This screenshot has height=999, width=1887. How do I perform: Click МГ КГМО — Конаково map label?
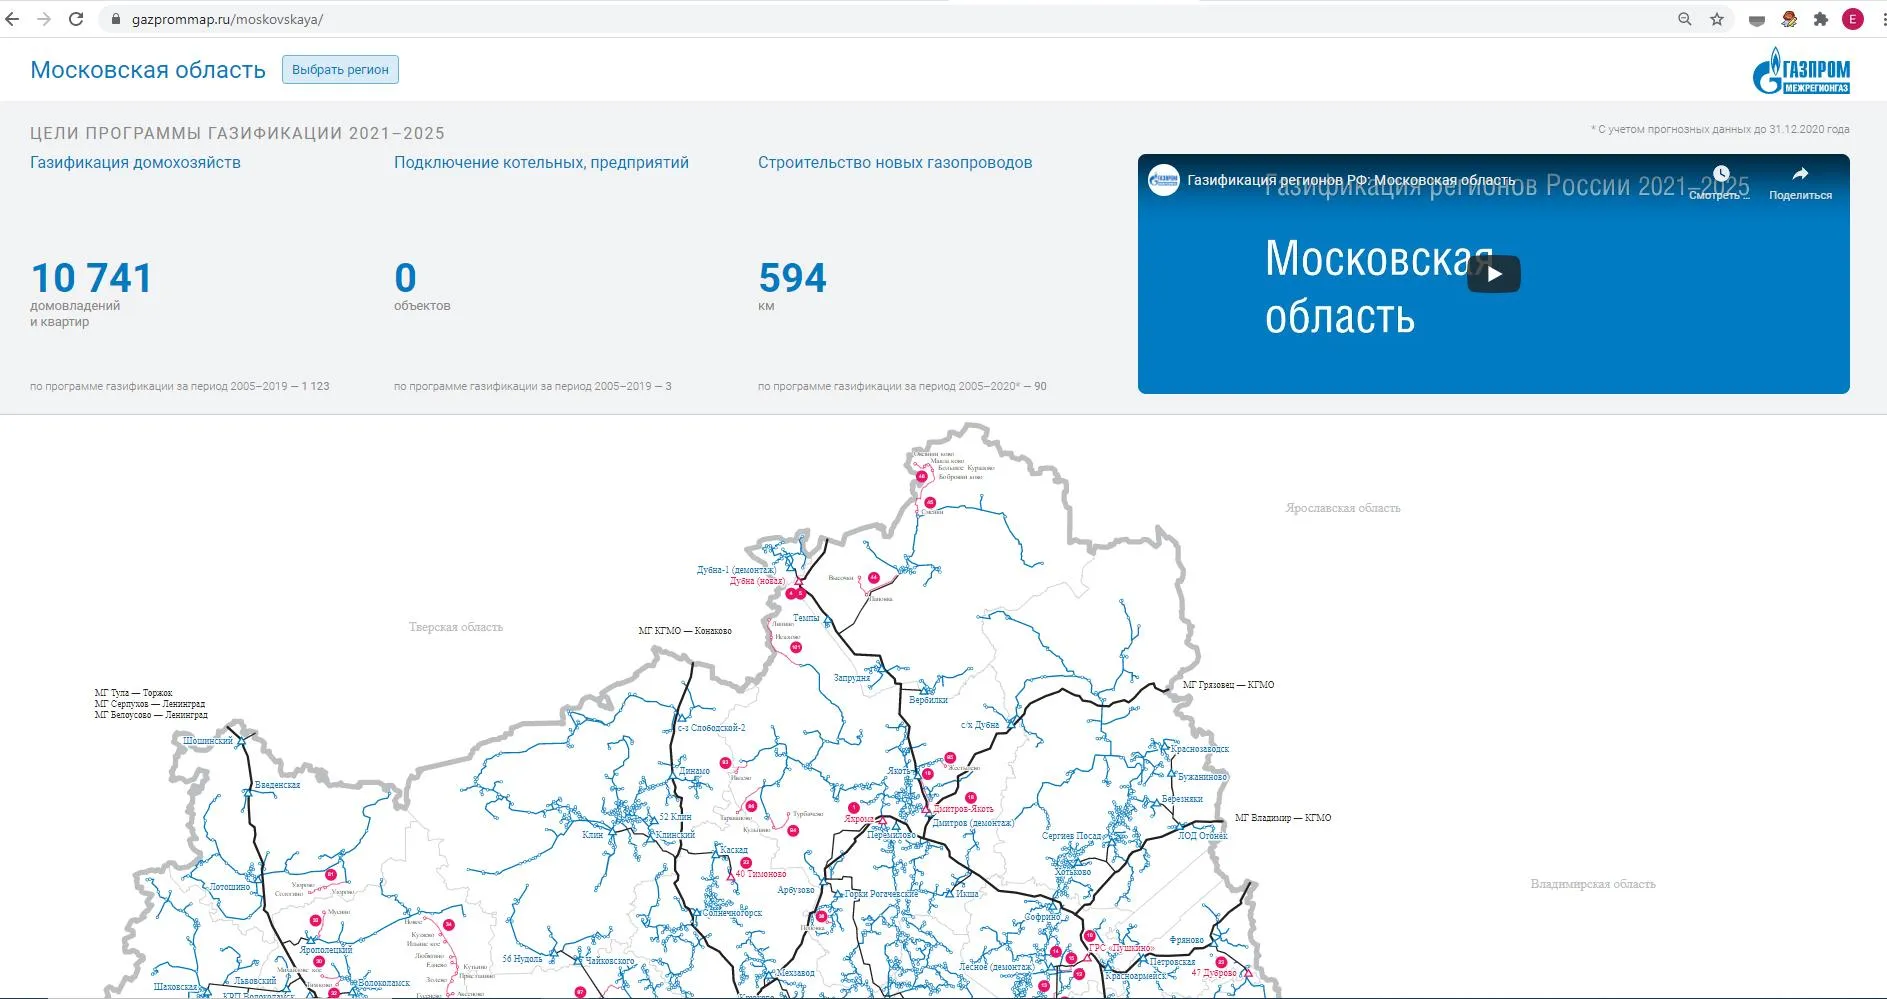coord(685,631)
